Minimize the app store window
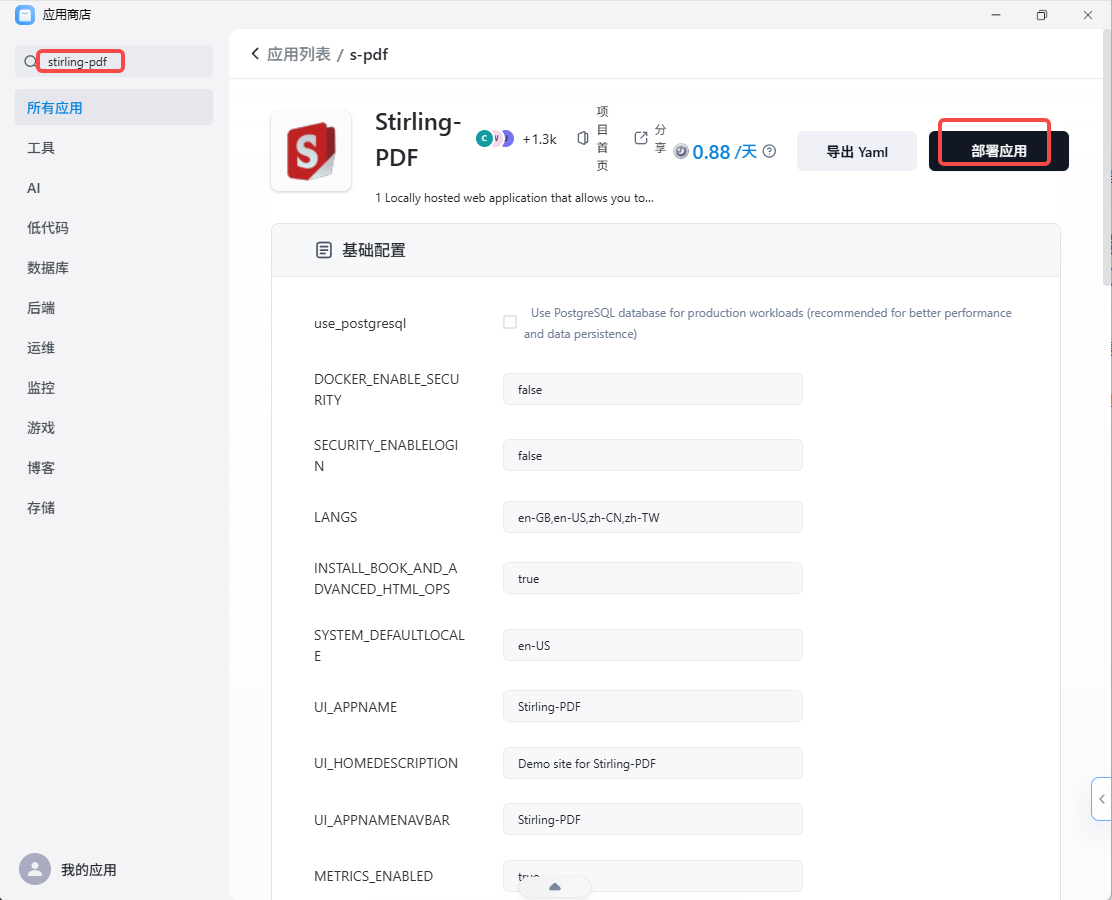The height and width of the screenshot is (900, 1112). (x=996, y=15)
